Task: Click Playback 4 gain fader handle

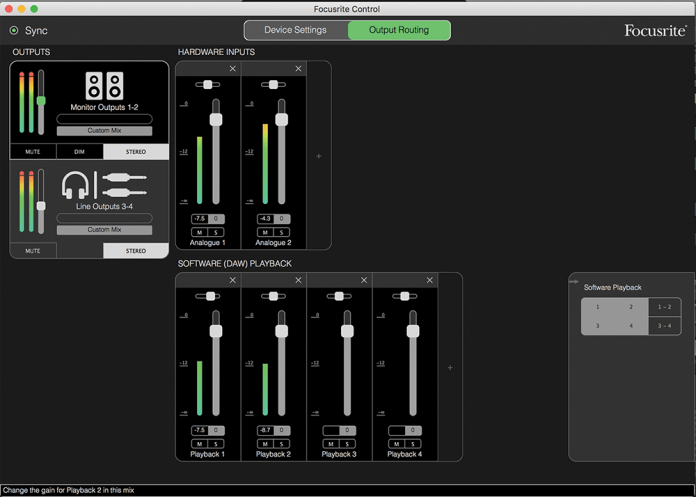Action: click(x=413, y=331)
